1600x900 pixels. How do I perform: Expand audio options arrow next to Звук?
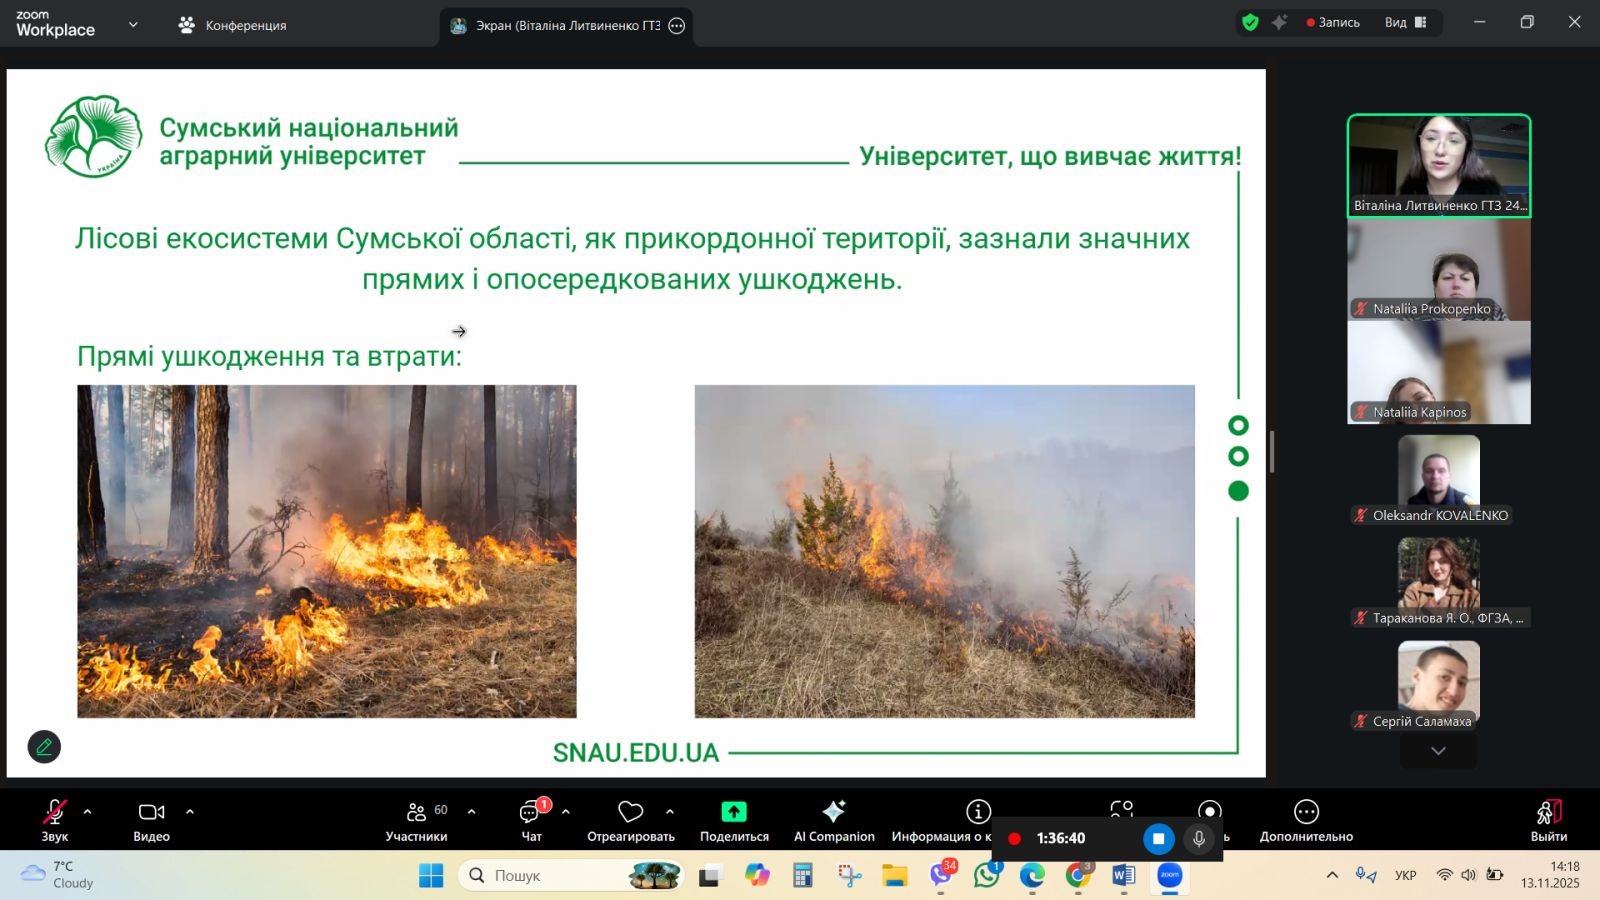(x=88, y=812)
